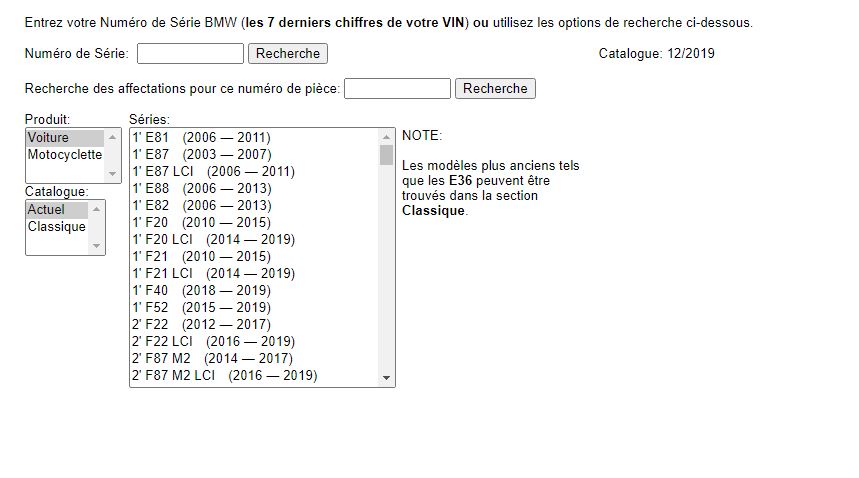Pick the 1' F40 (2018 — 2019) series
The height and width of the screenshot is (478, 859).
click(x=201, y=290)
